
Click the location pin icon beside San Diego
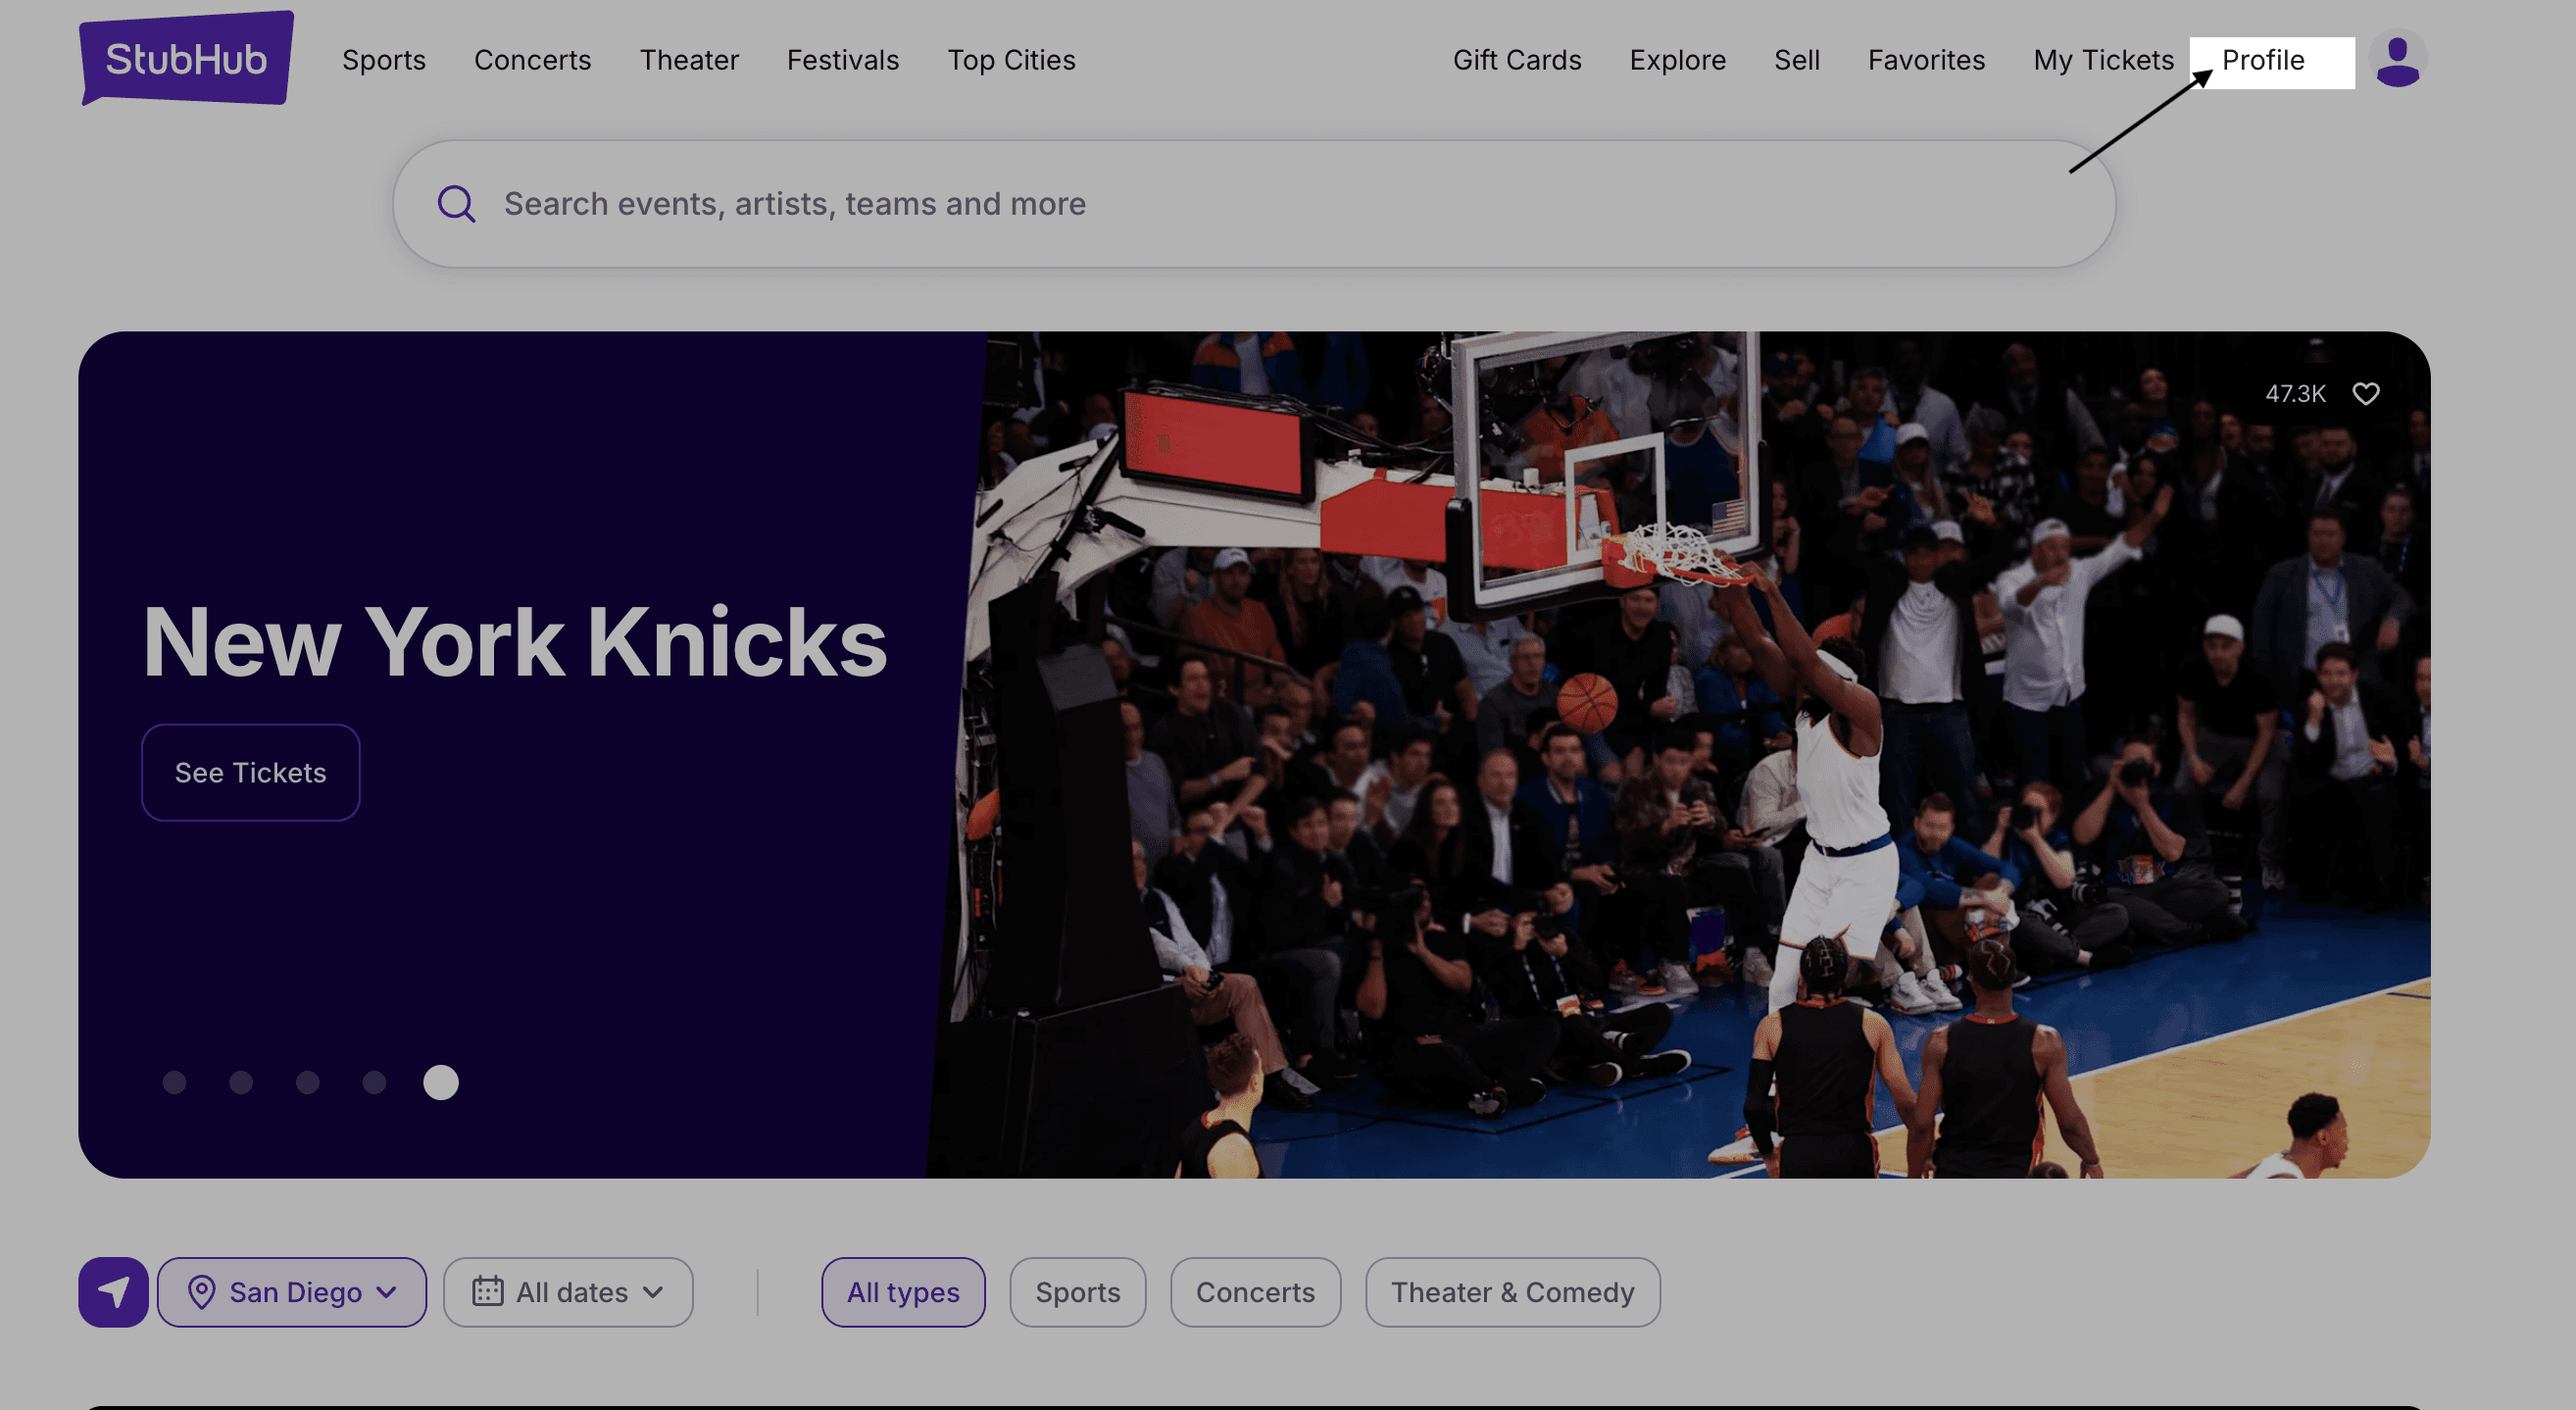click(x=202, y=1292)
